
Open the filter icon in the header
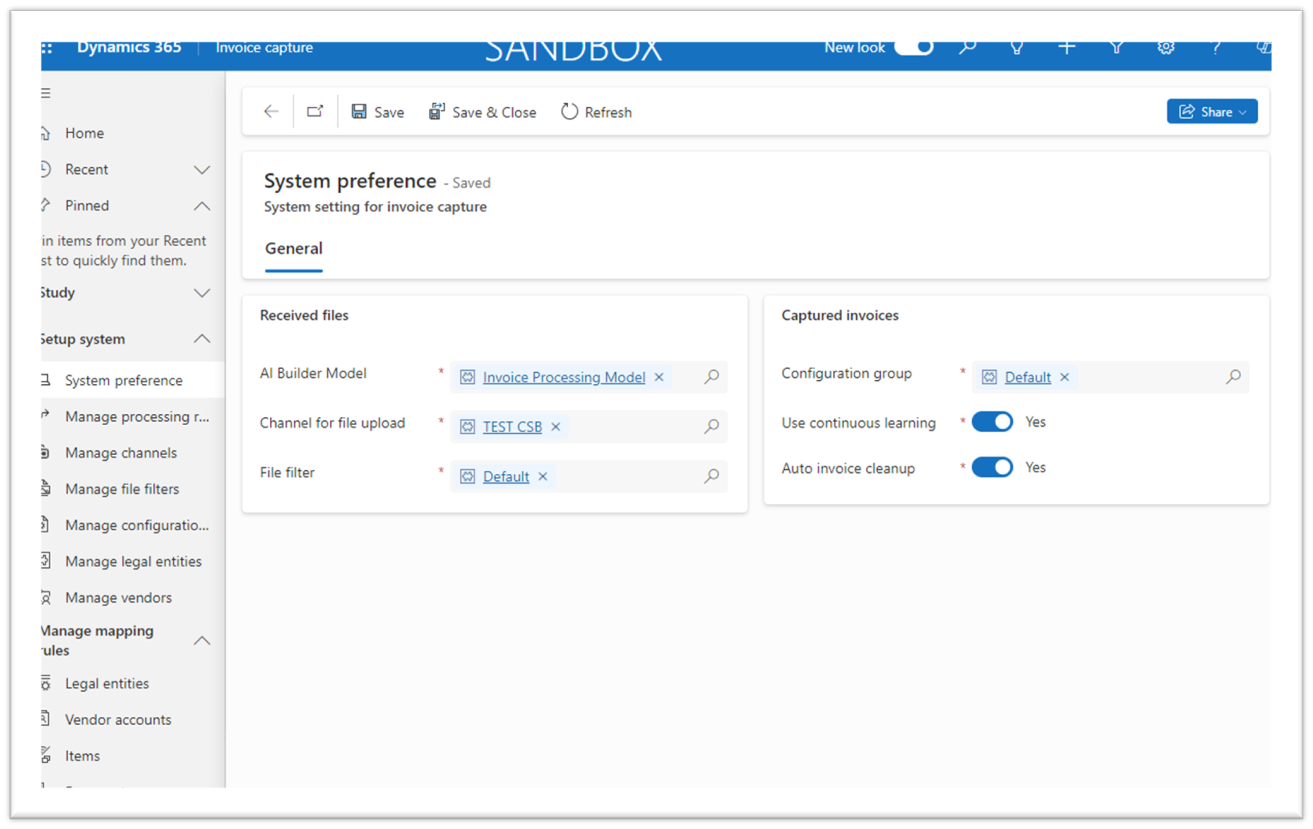click(1116, 46)
